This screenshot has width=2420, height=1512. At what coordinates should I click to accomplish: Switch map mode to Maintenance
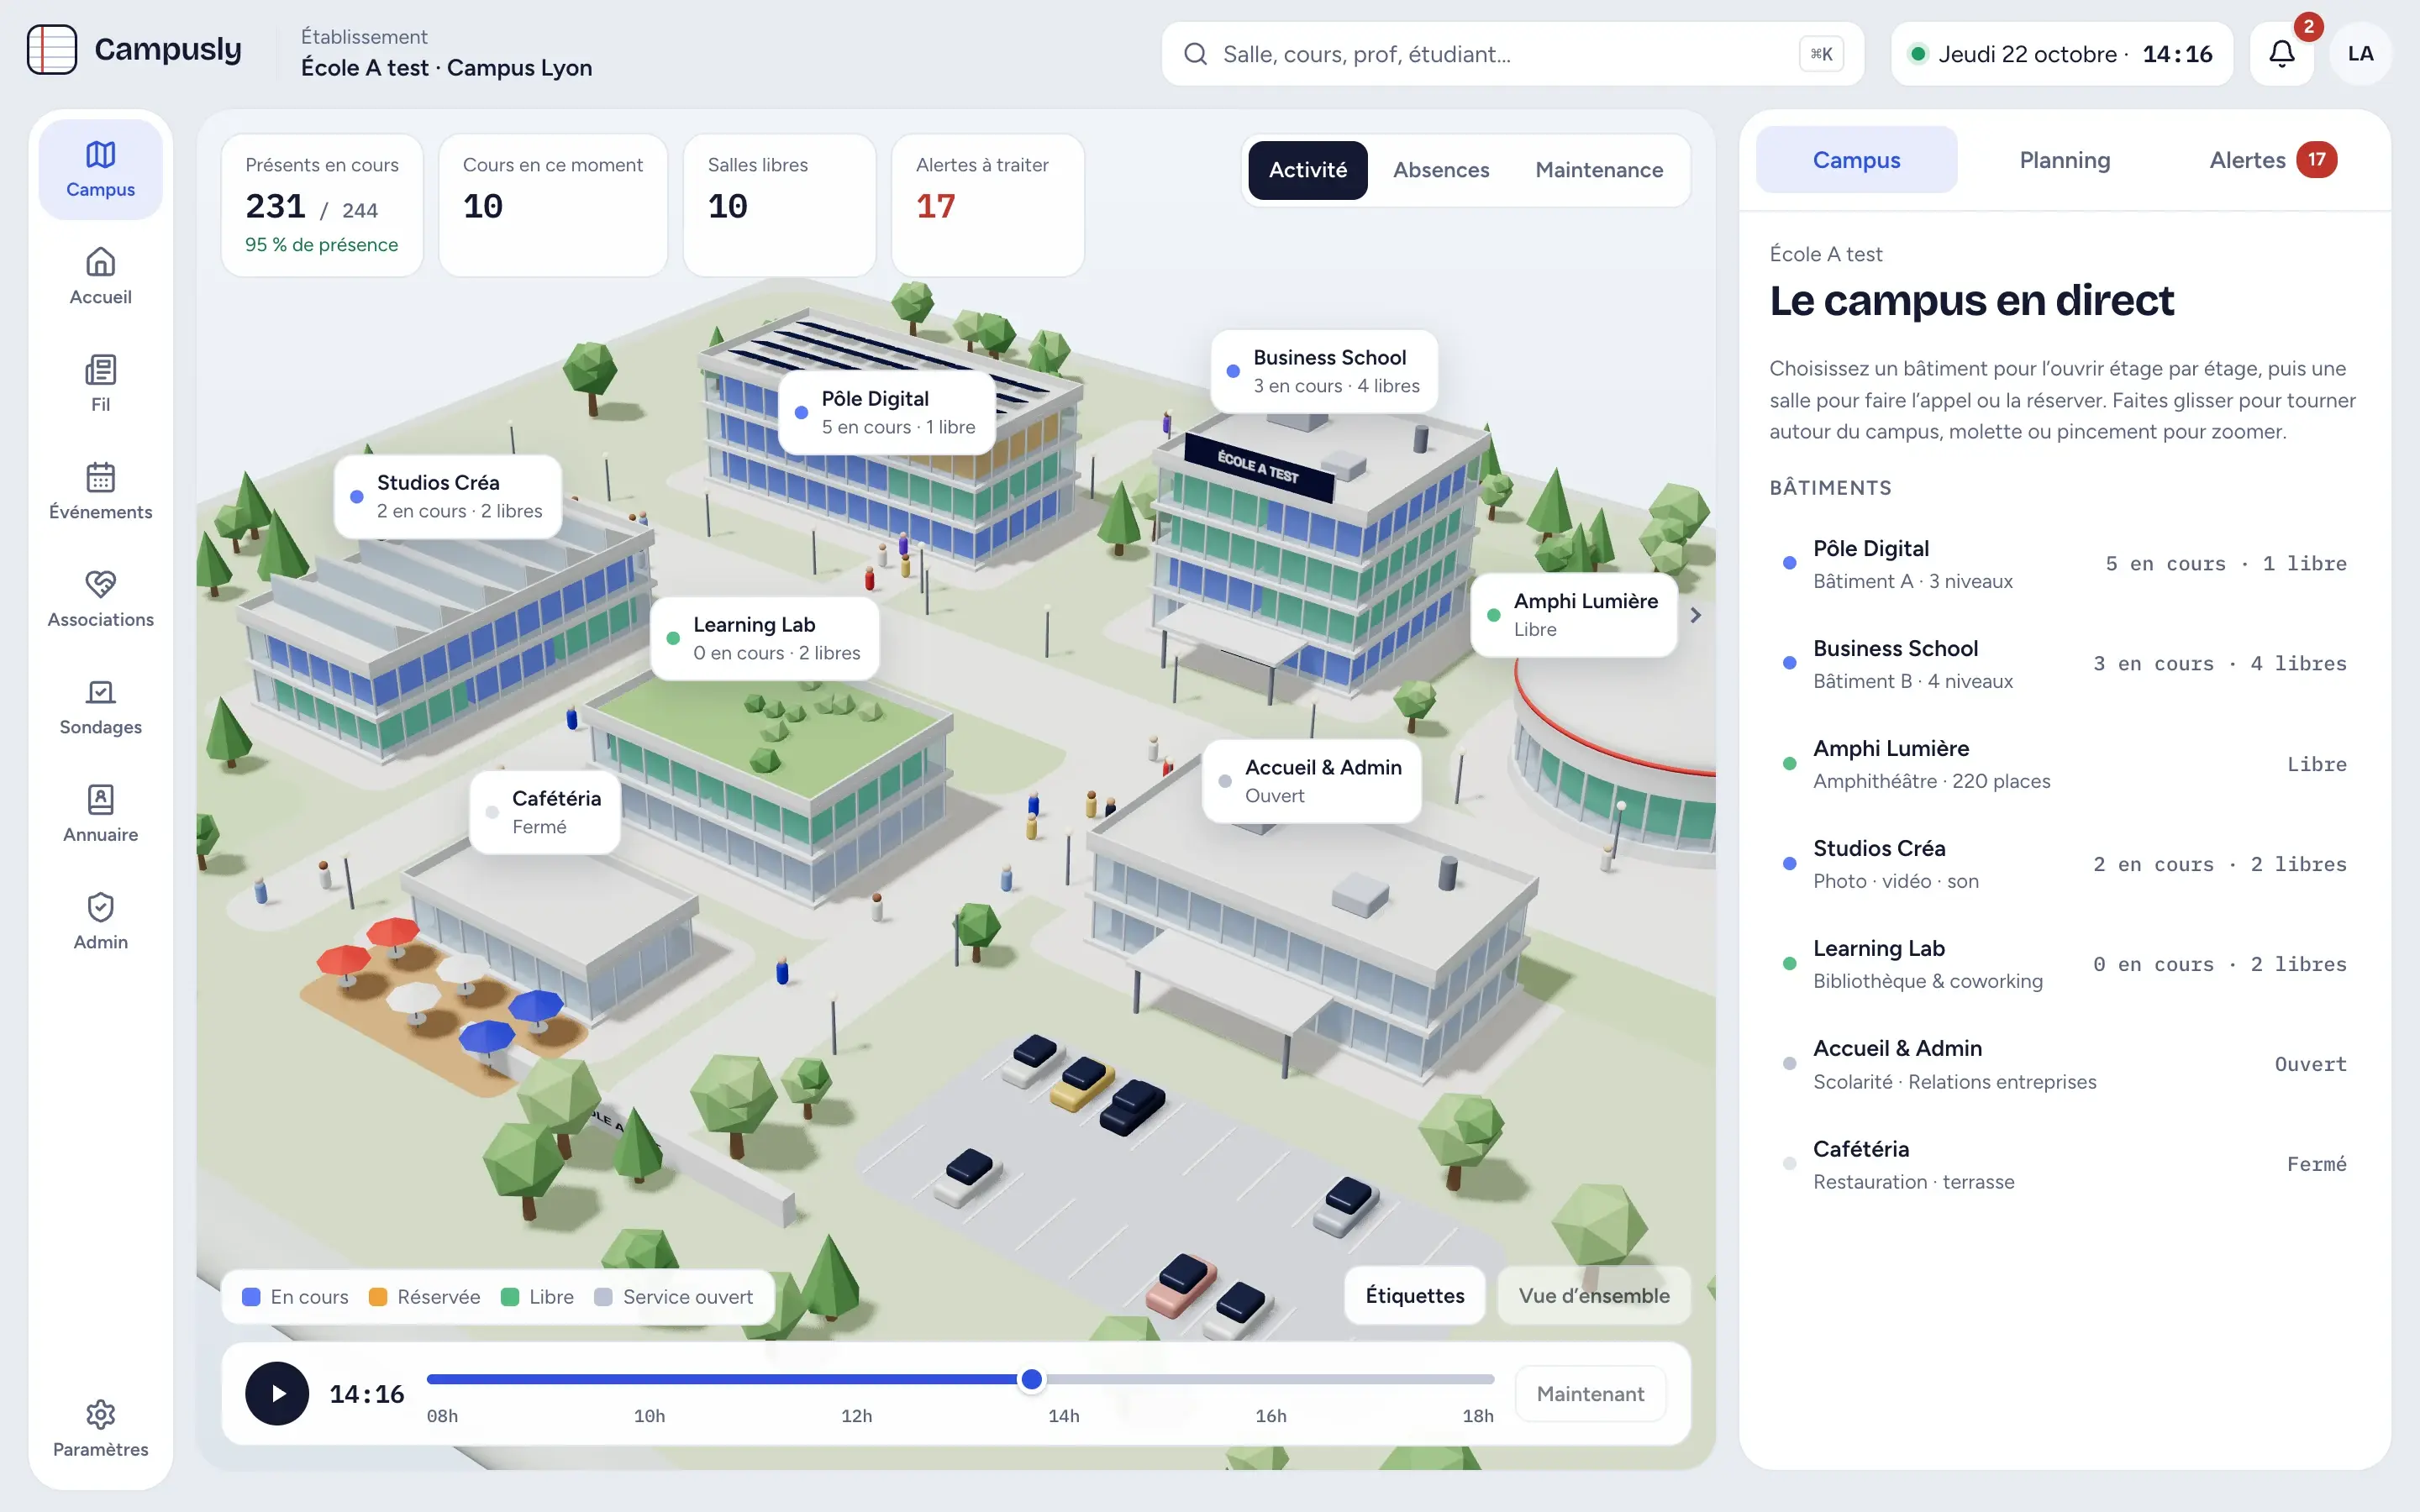click(1599, 170)
